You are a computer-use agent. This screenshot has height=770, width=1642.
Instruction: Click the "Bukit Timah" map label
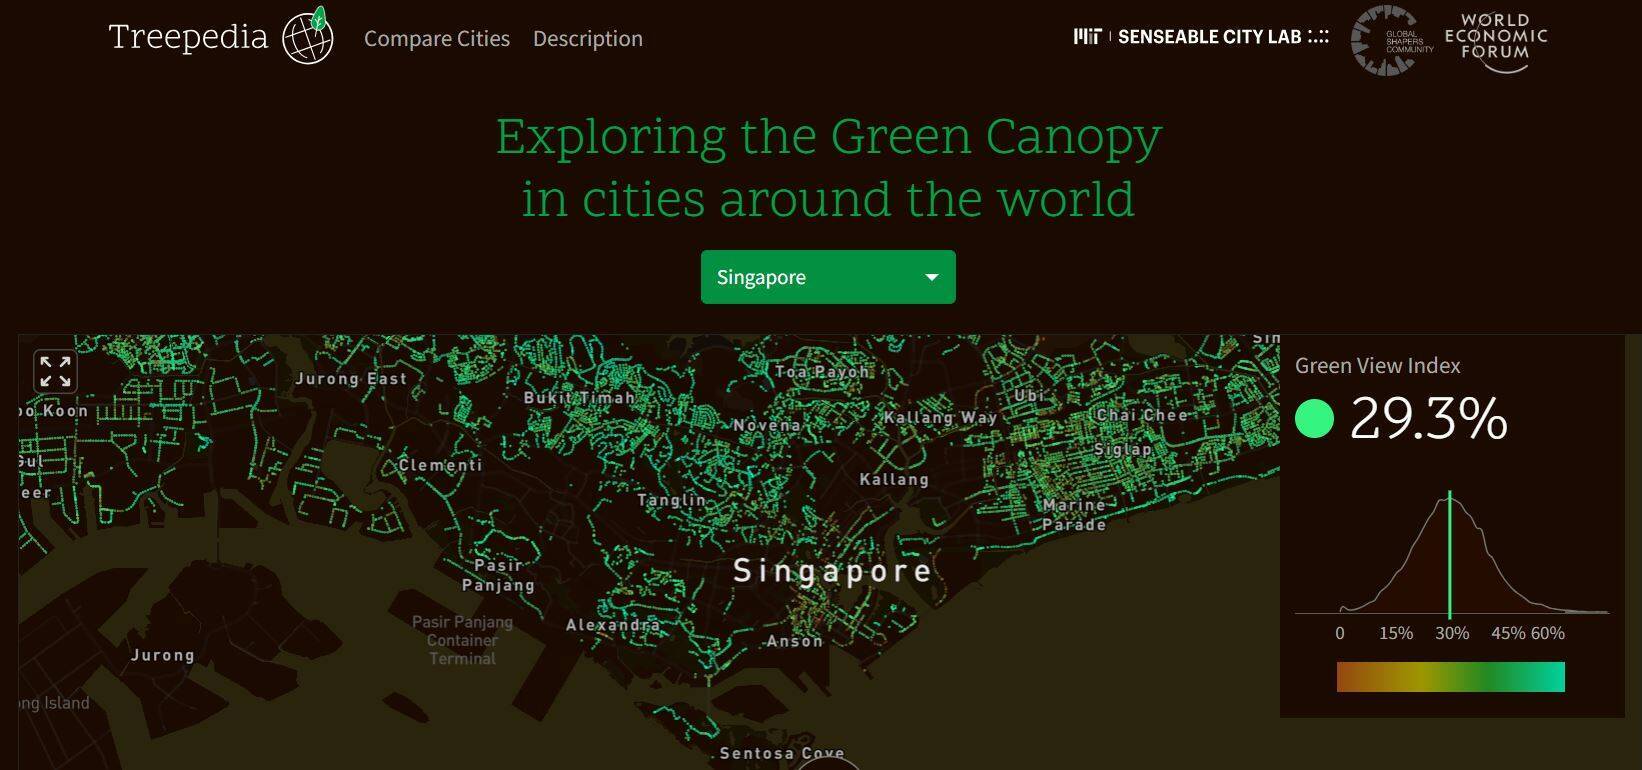[579, 398]
